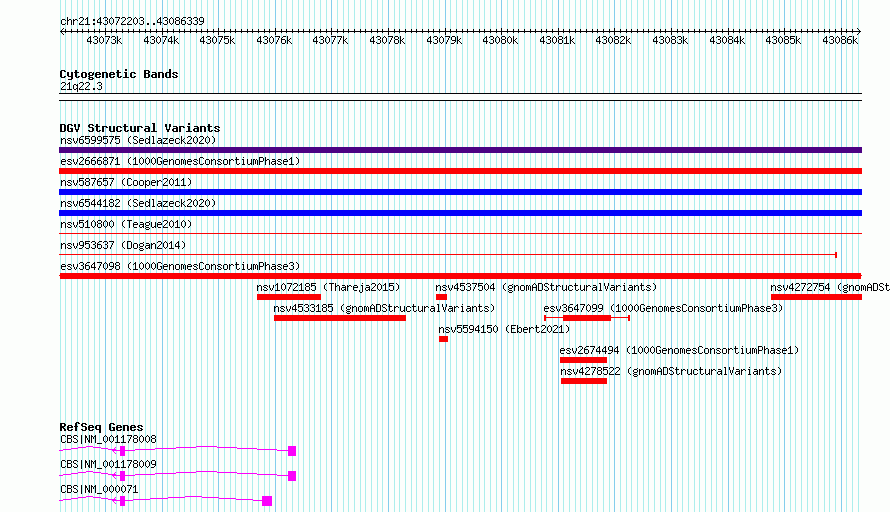Click the thin red nsv953637 variant line
This screenshot has height=512, width=890.
pos(448,255)
